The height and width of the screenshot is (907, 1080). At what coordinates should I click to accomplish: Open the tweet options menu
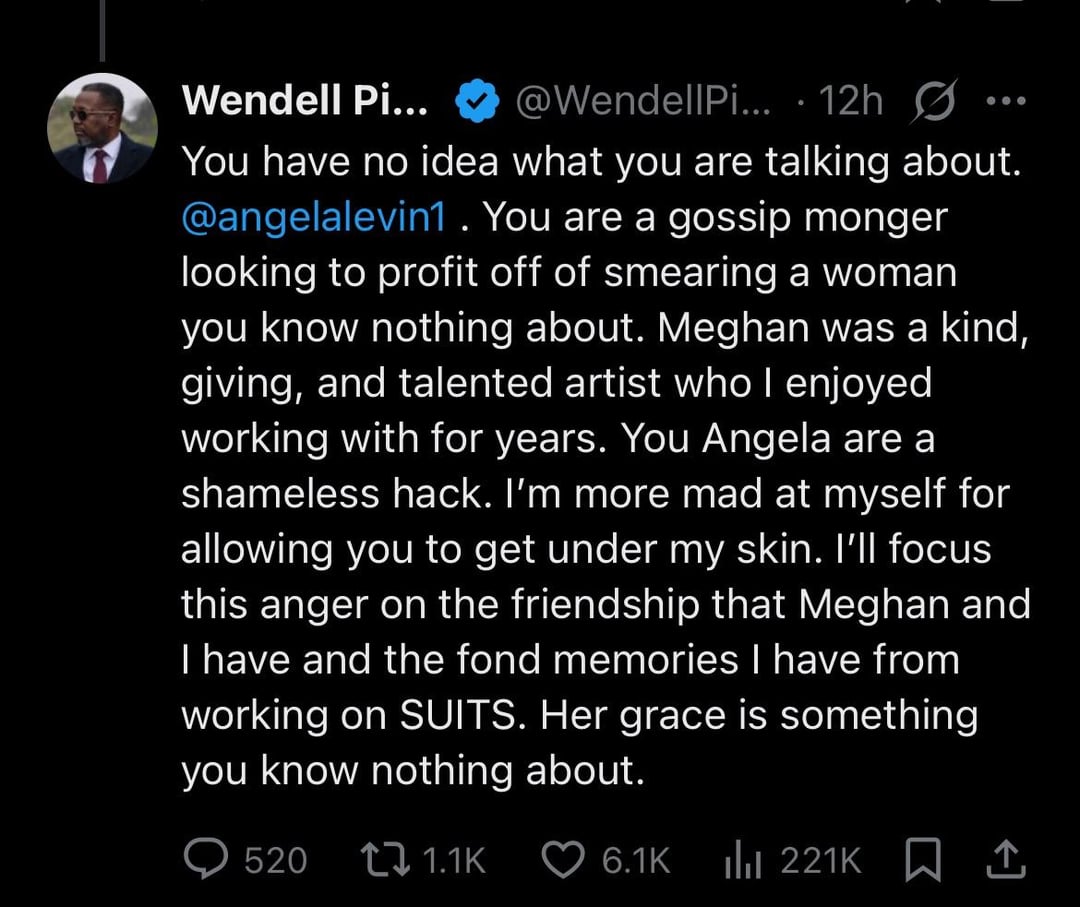coord(1006,99)
